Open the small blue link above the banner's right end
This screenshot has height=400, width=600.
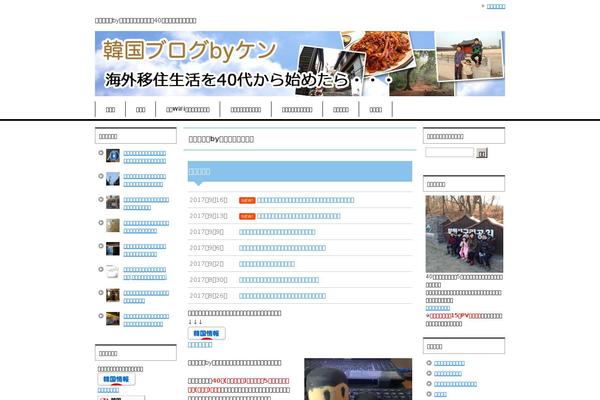click(496, 7)
